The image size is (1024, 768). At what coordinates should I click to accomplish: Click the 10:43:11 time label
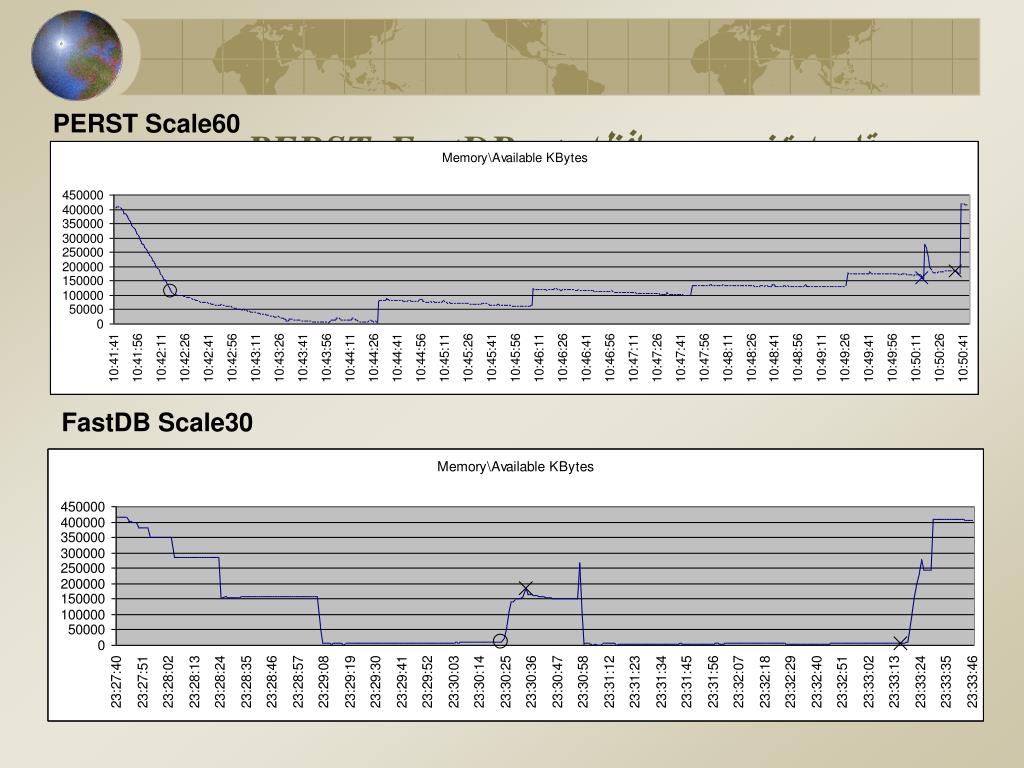pos(255,357)
